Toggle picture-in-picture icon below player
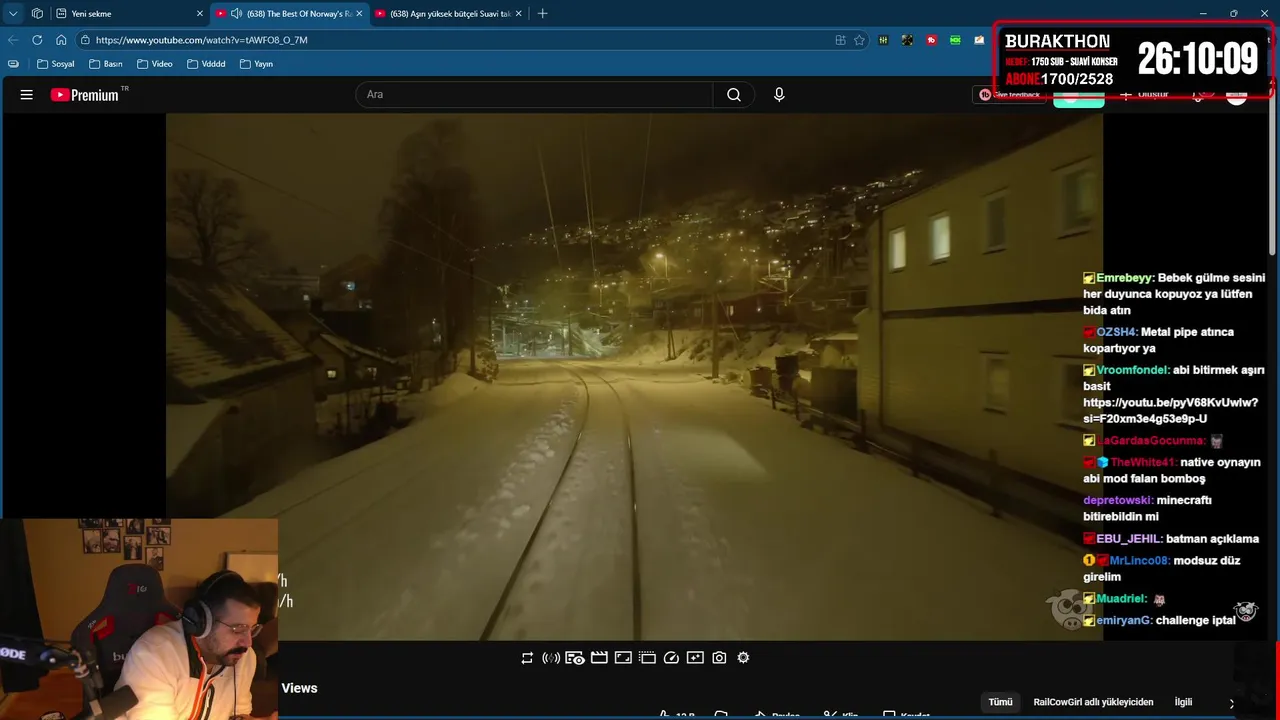This screenshot has width=1280, height=720. click(623, 658)
